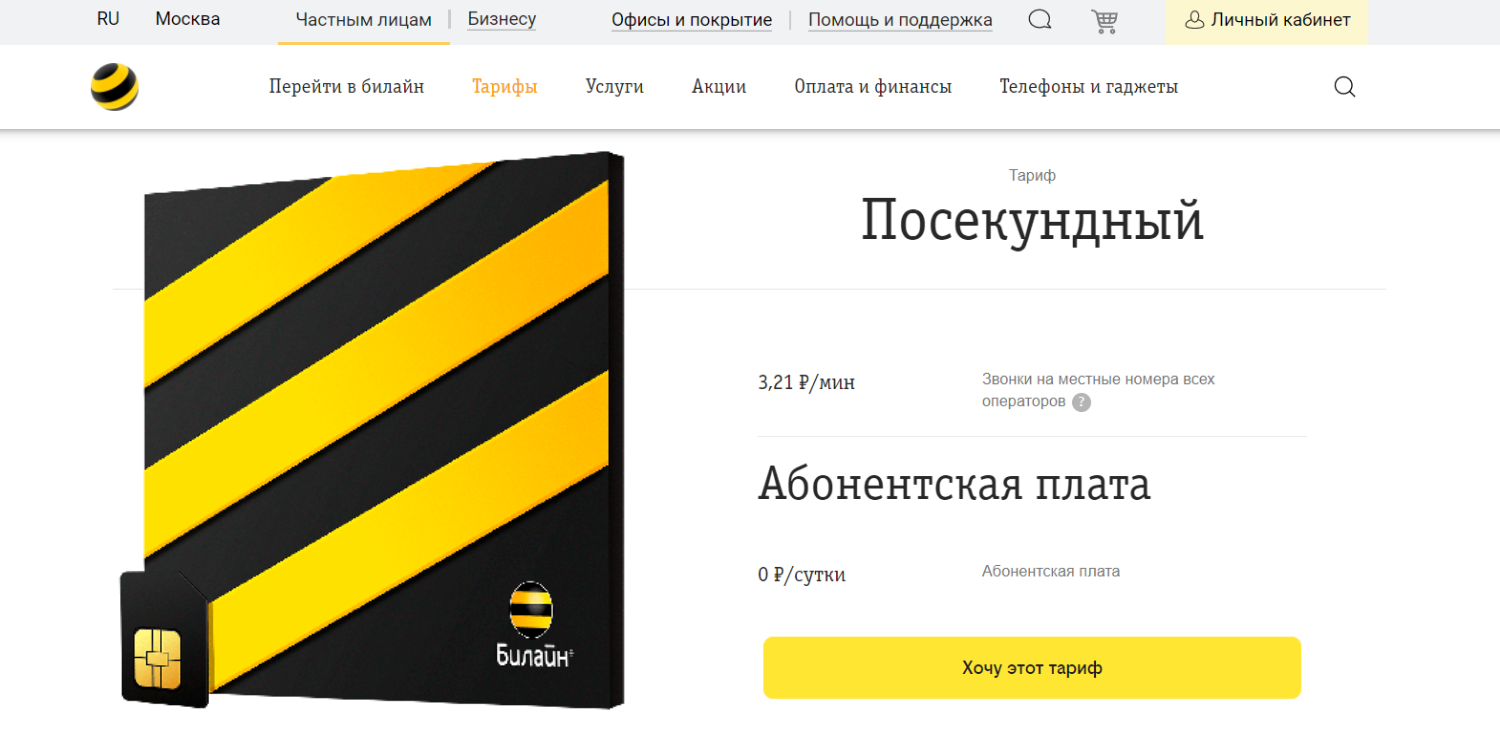Open the Тарифы menu item
The width and height of the screenshot is (1500, 739).
click(x=505, y=87)
